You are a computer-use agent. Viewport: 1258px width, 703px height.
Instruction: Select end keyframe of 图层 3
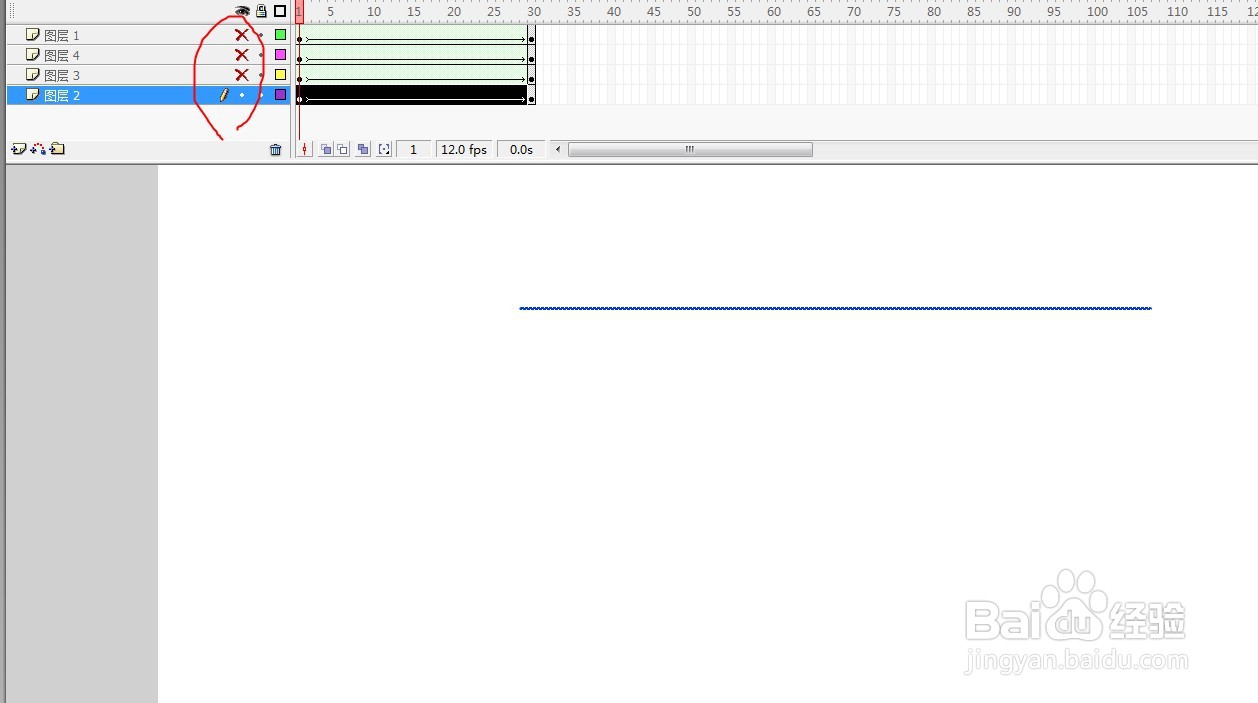click(x=531, y=75)
